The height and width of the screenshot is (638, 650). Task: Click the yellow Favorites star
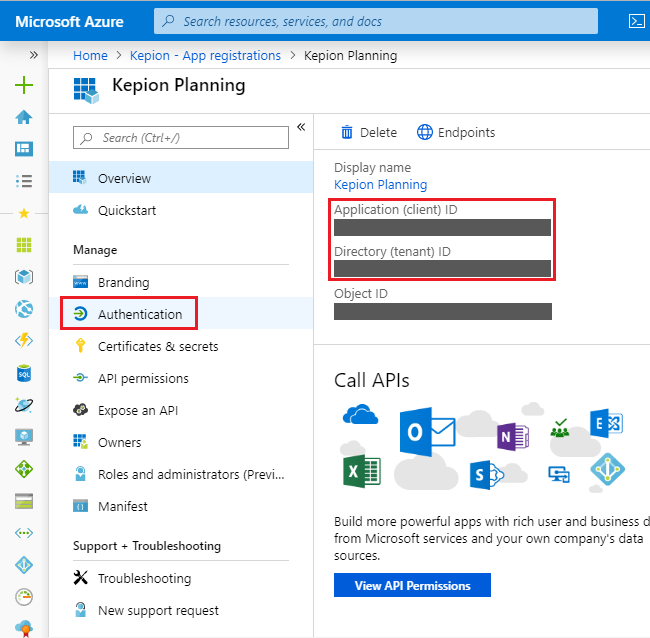pyautogui.click(x=24, y=213)
